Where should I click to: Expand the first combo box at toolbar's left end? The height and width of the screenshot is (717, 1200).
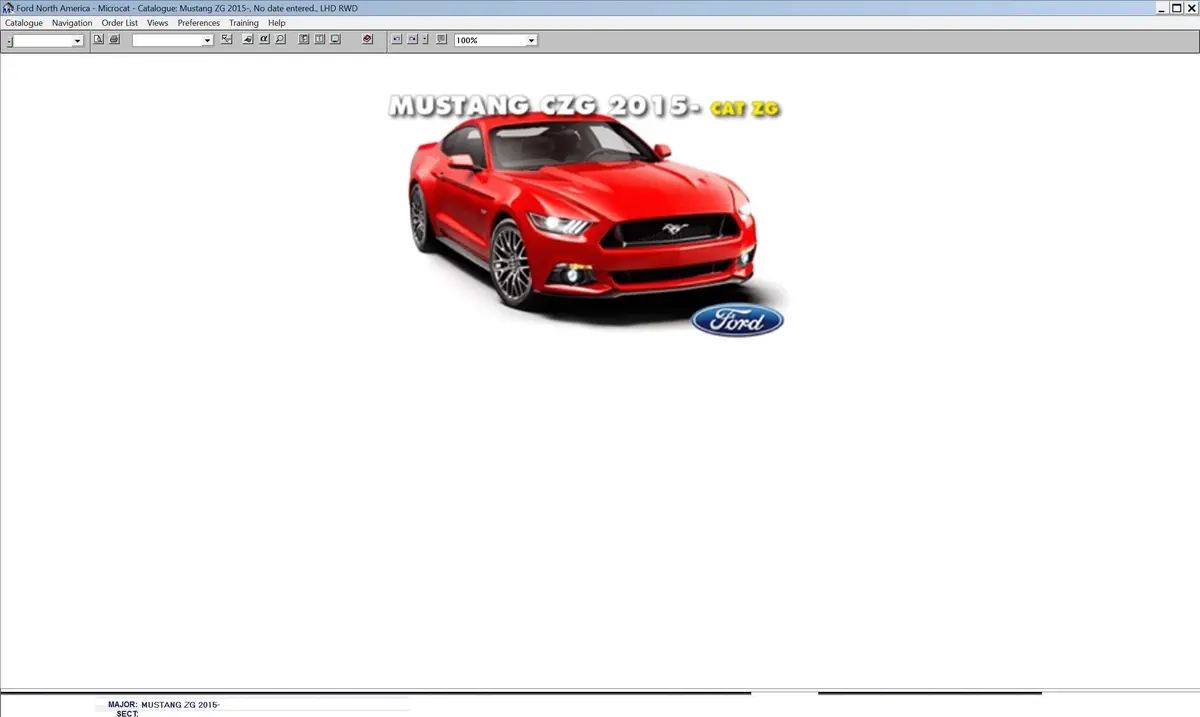pyautogui.click(x=77, y=41)
